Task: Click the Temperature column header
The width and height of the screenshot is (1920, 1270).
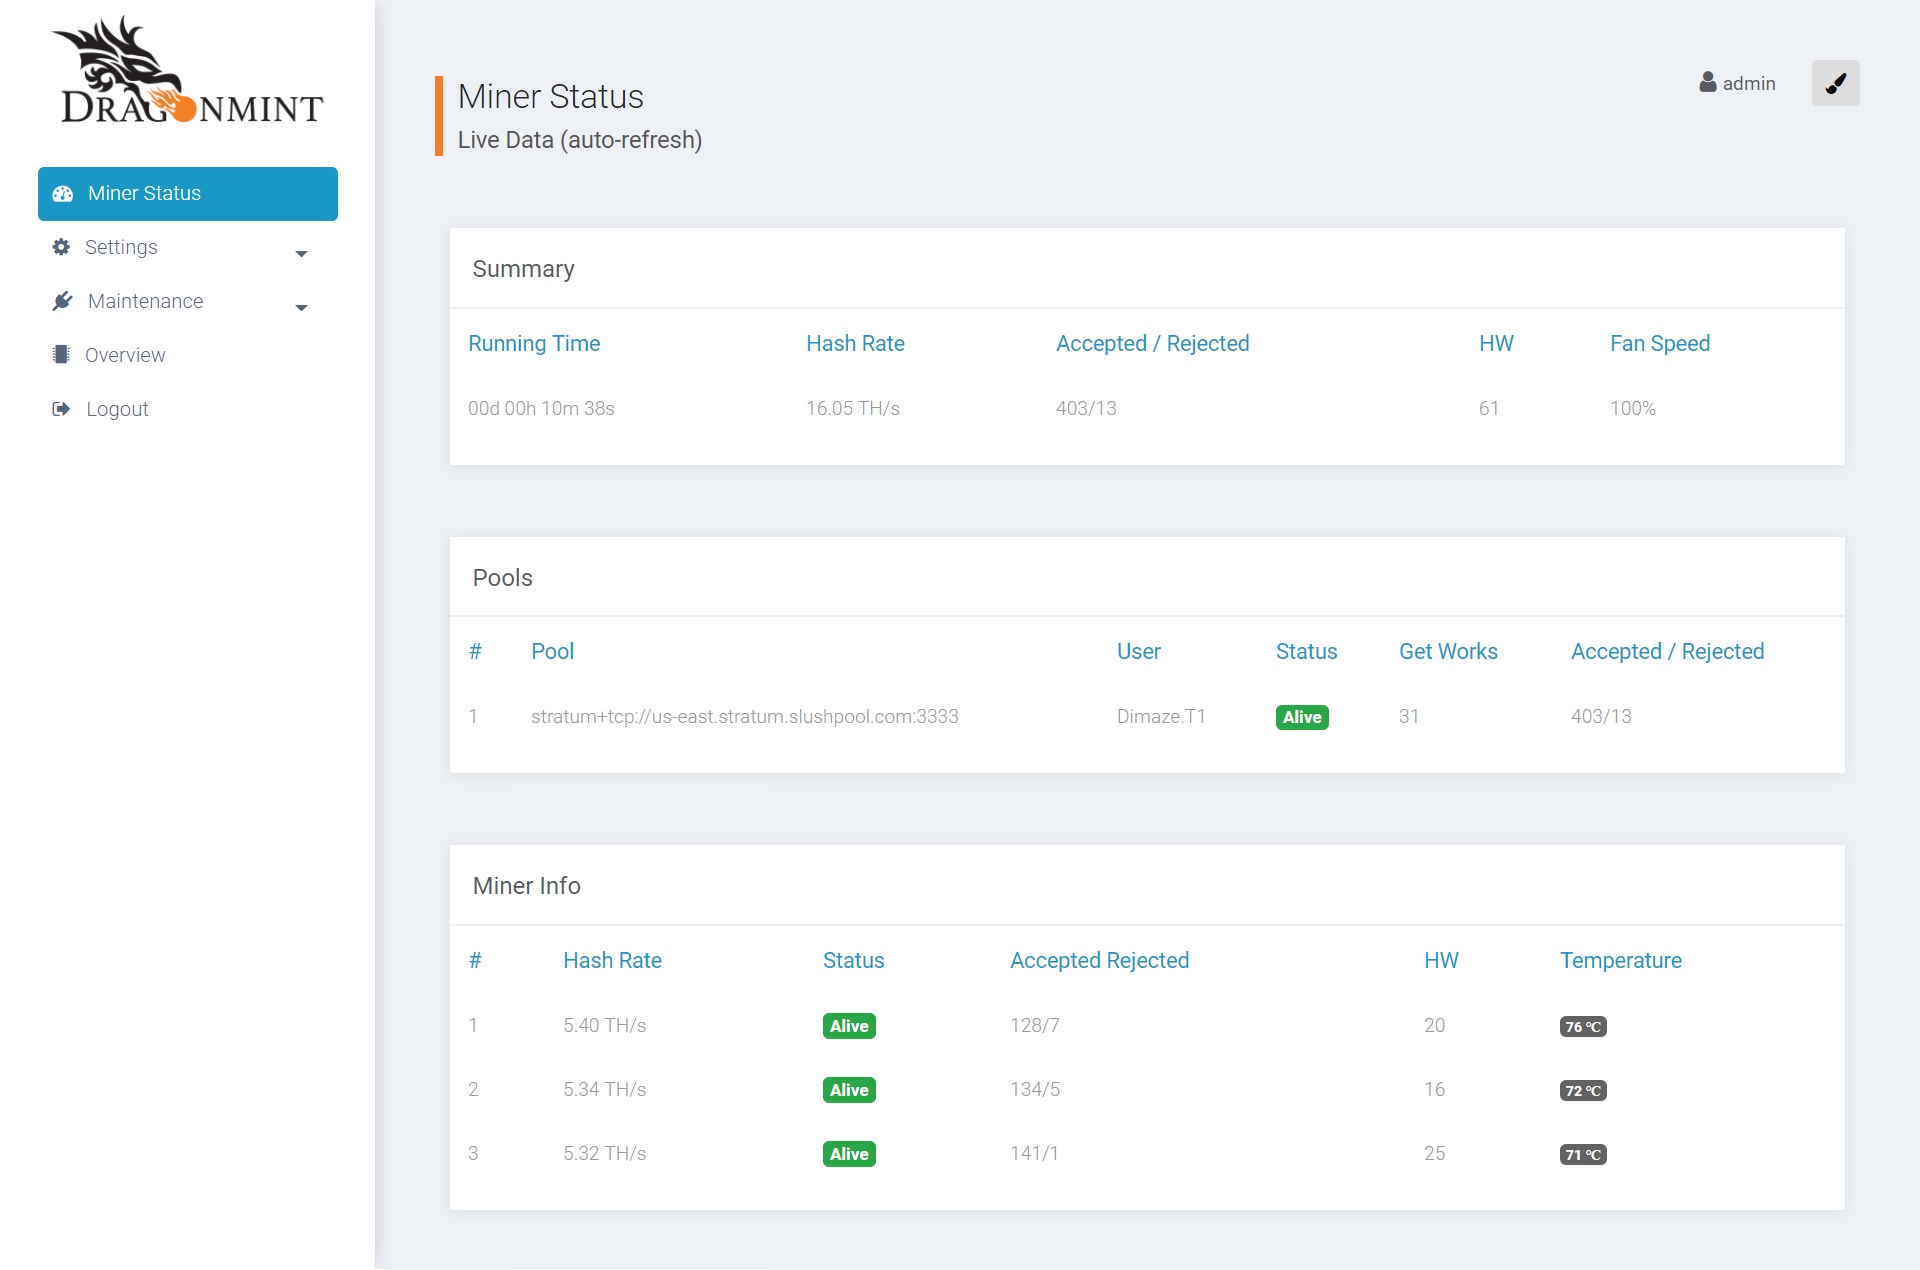Action: [1621, 961]
